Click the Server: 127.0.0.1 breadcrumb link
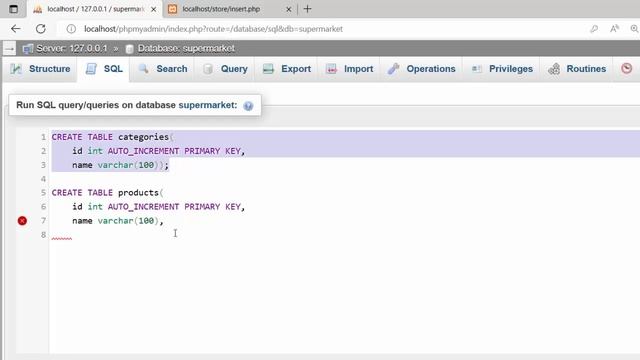The height and width of the screenshot is (360, 640). click(71, 49)
